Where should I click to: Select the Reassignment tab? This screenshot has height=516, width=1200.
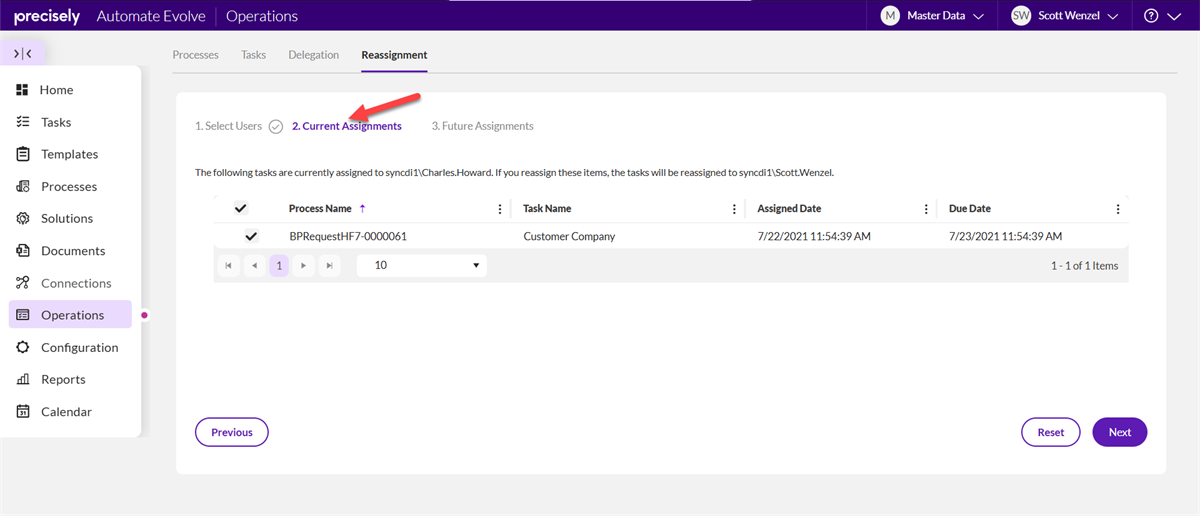tap(394, 55)
